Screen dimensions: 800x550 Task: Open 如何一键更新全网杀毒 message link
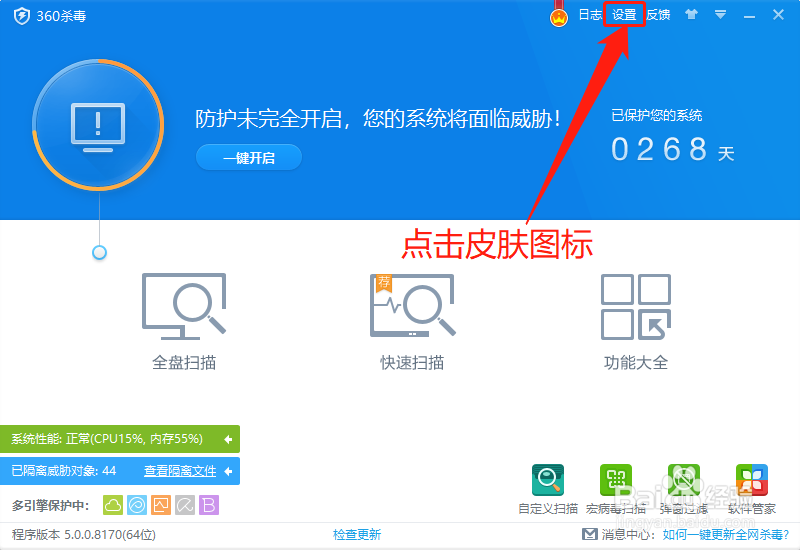coord(726,534)
